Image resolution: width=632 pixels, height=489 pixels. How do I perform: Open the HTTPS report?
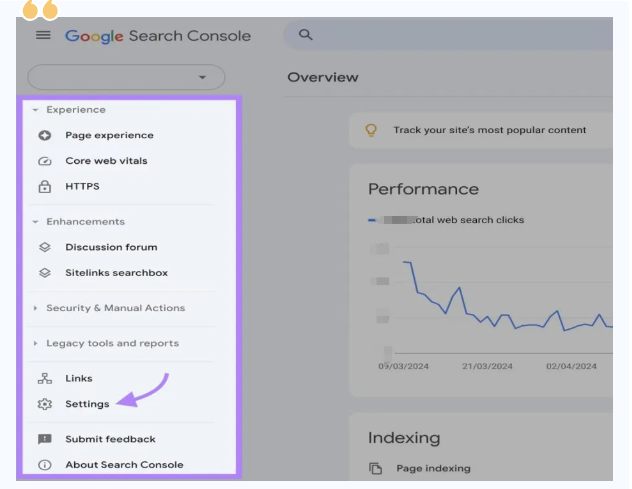coord(82,186)
